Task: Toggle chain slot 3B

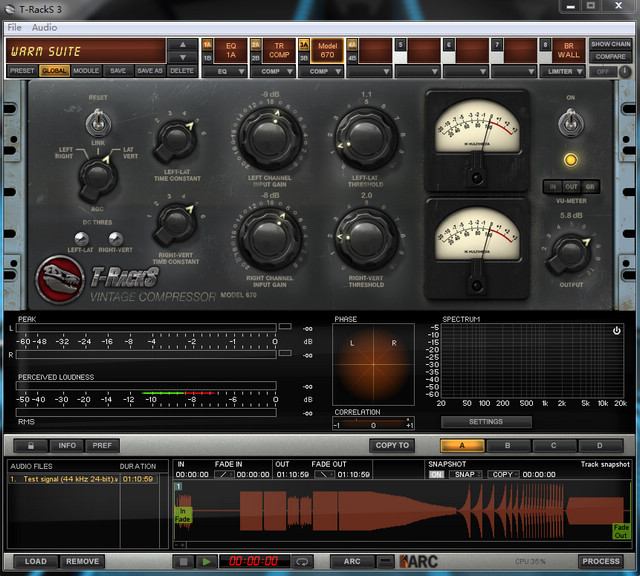Action: (304, 58)
